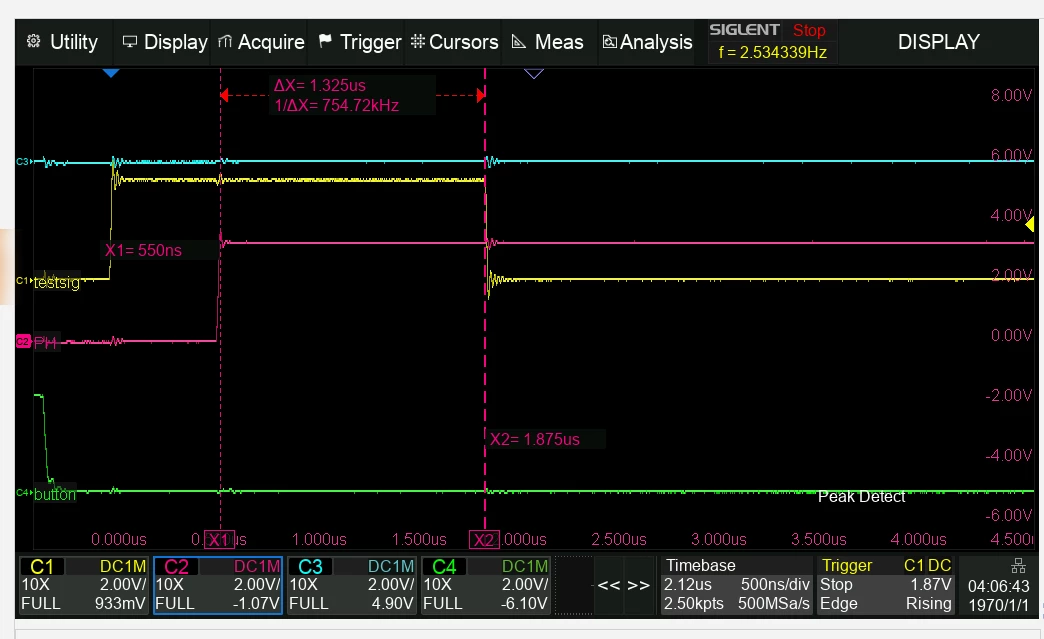Click the Analysis chart icon
This screenshot has width=1044, height=639.
click(x=609, y=42)
